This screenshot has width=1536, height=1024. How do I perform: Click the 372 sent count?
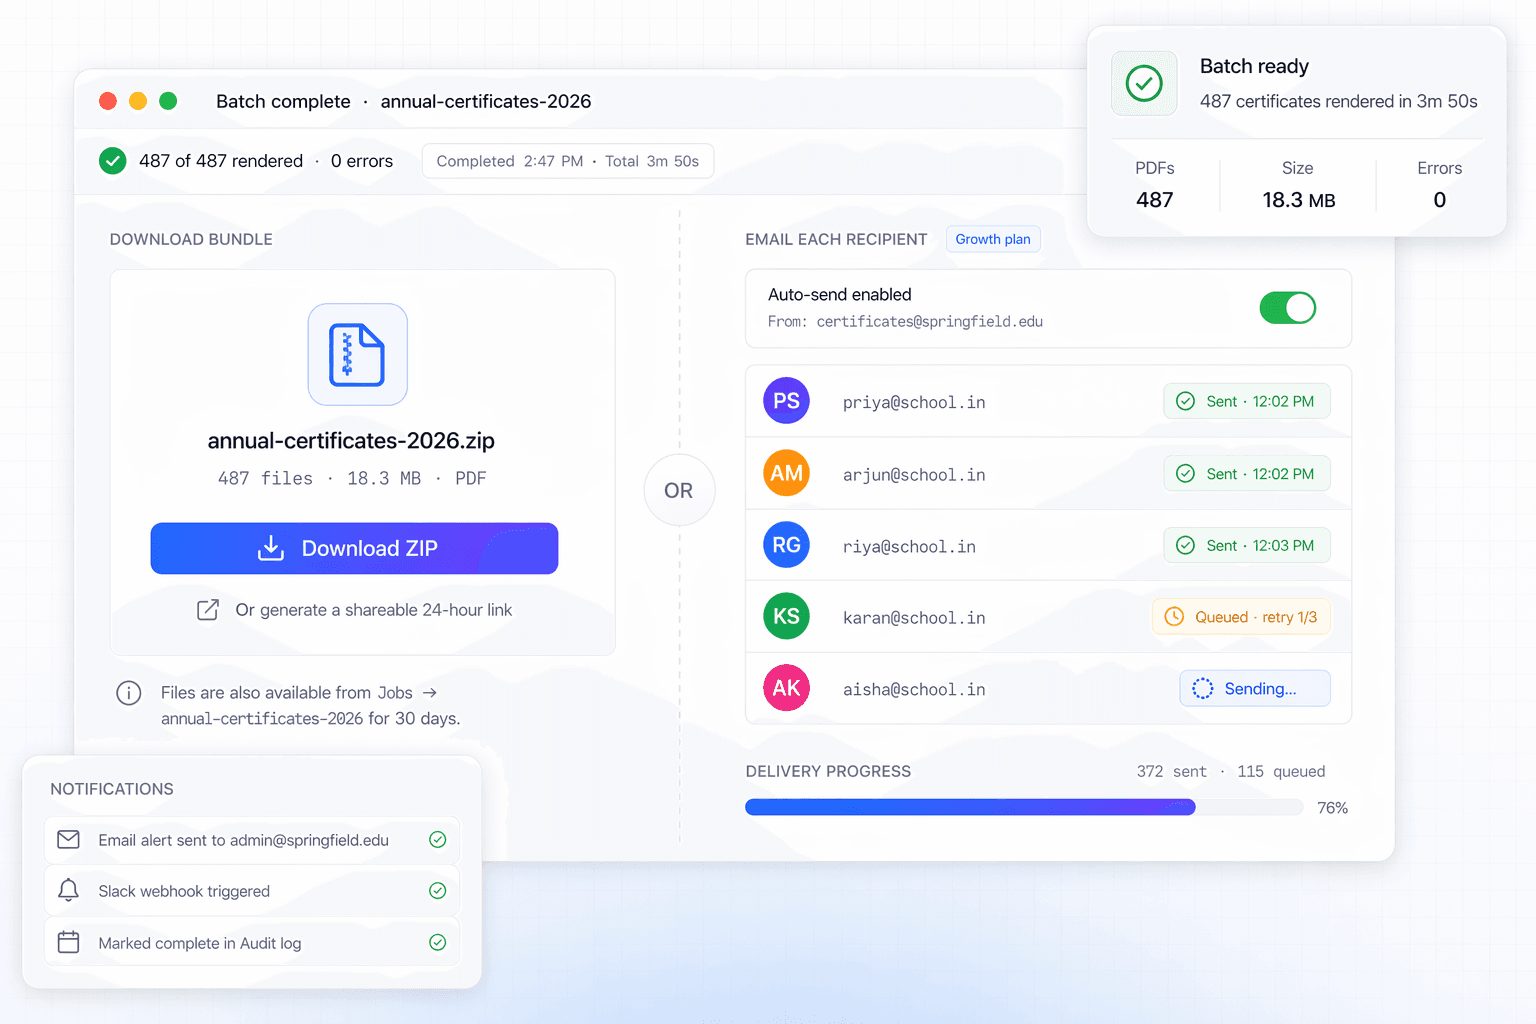click(1171, 772)
